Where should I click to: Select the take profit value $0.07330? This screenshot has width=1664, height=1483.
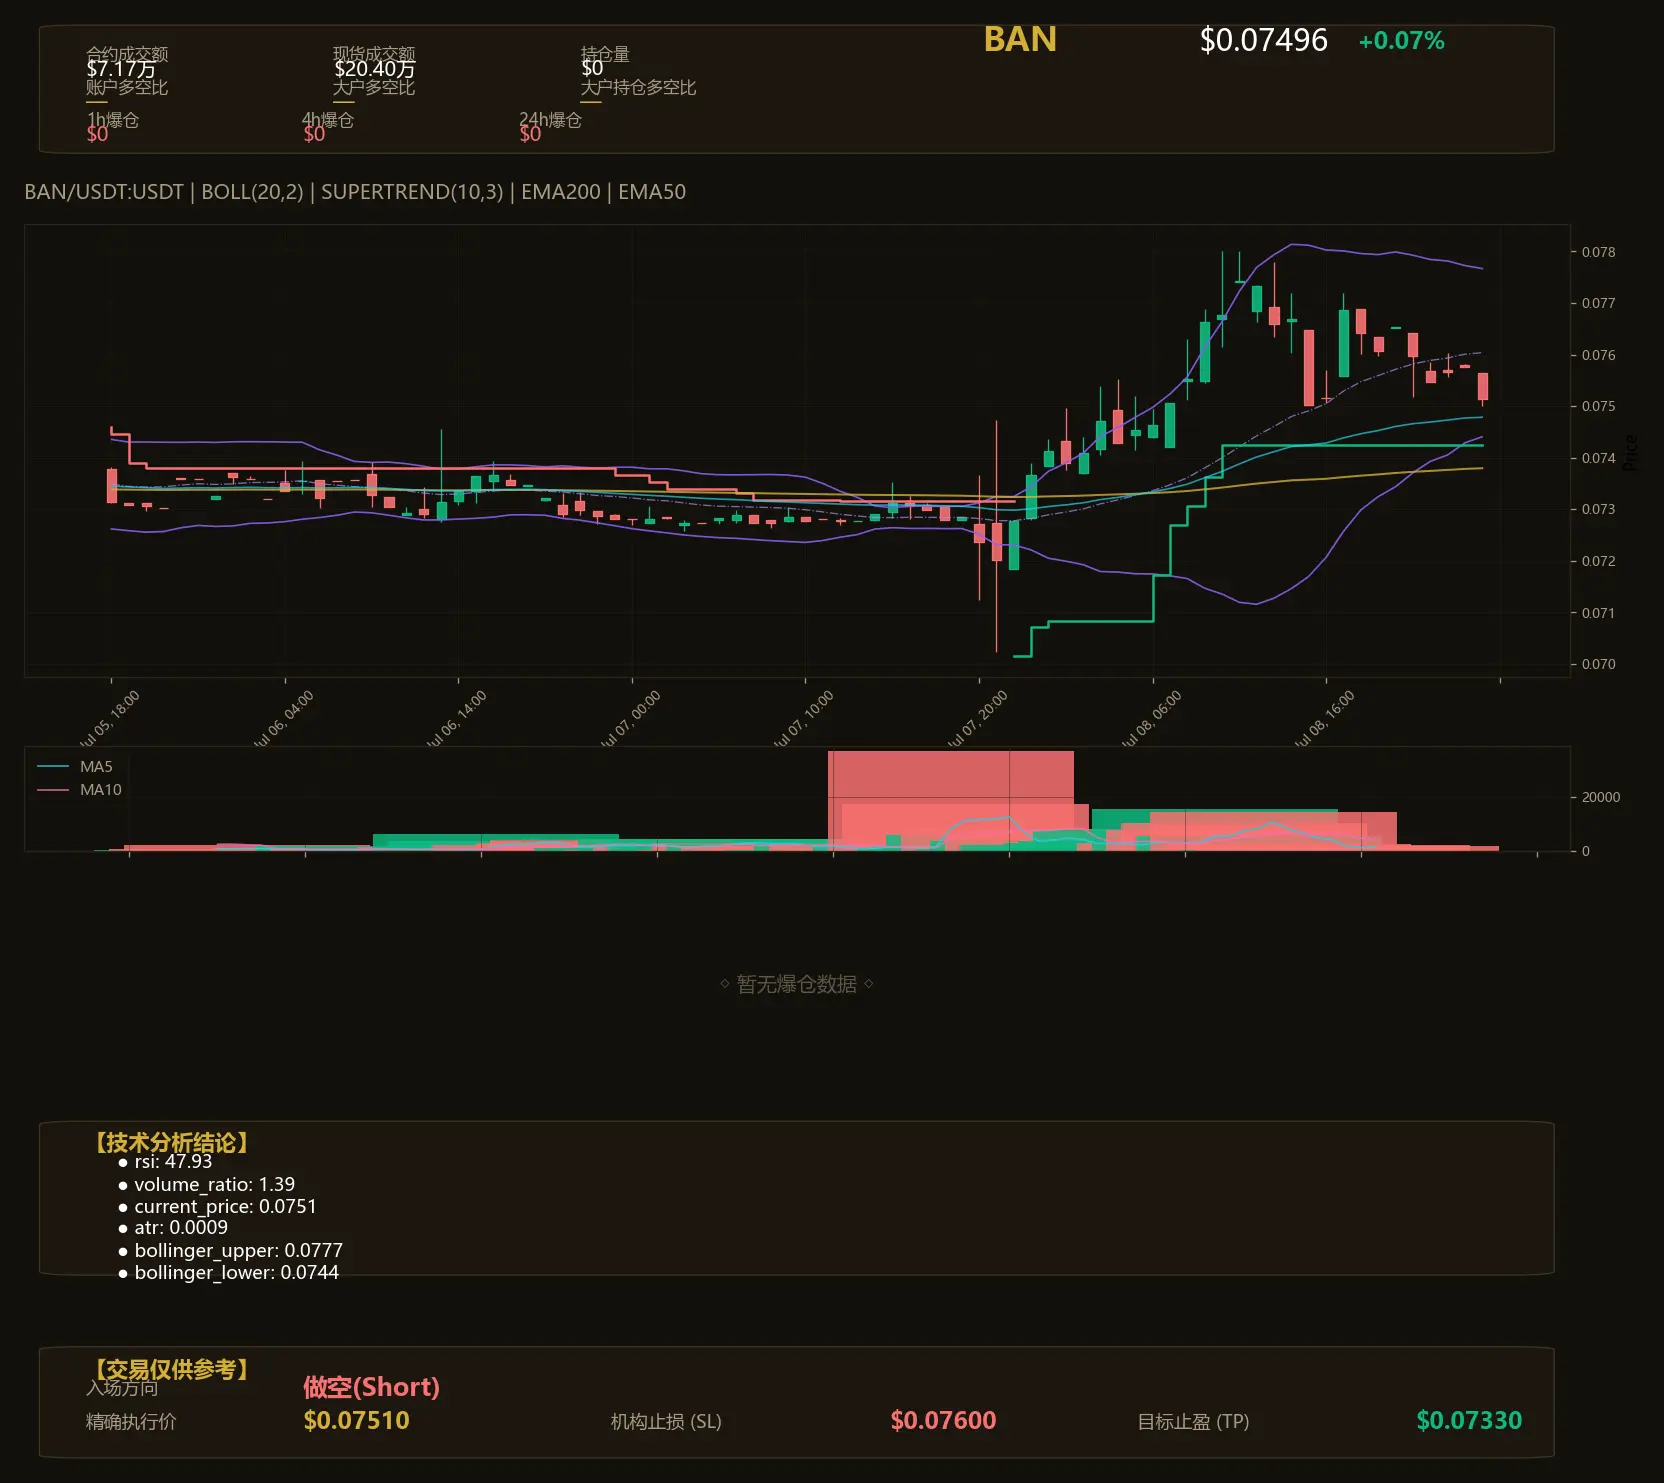coord(1469,1421)
